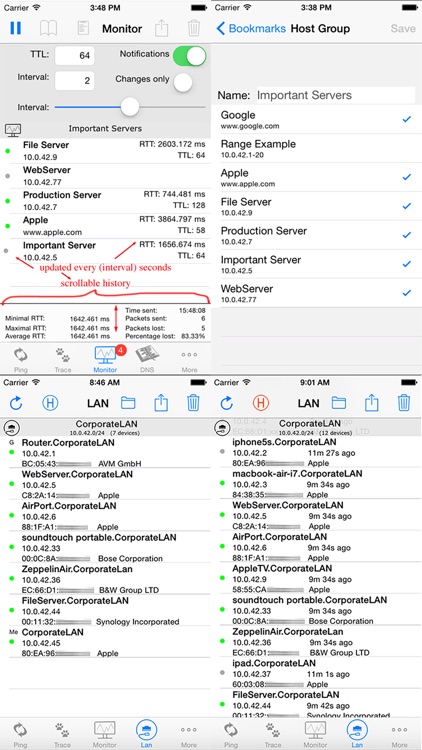Viewport: 422px width, 750px height.
Task: Open Ping tab on the Monitor screen
Action: (x=21, y=360)
